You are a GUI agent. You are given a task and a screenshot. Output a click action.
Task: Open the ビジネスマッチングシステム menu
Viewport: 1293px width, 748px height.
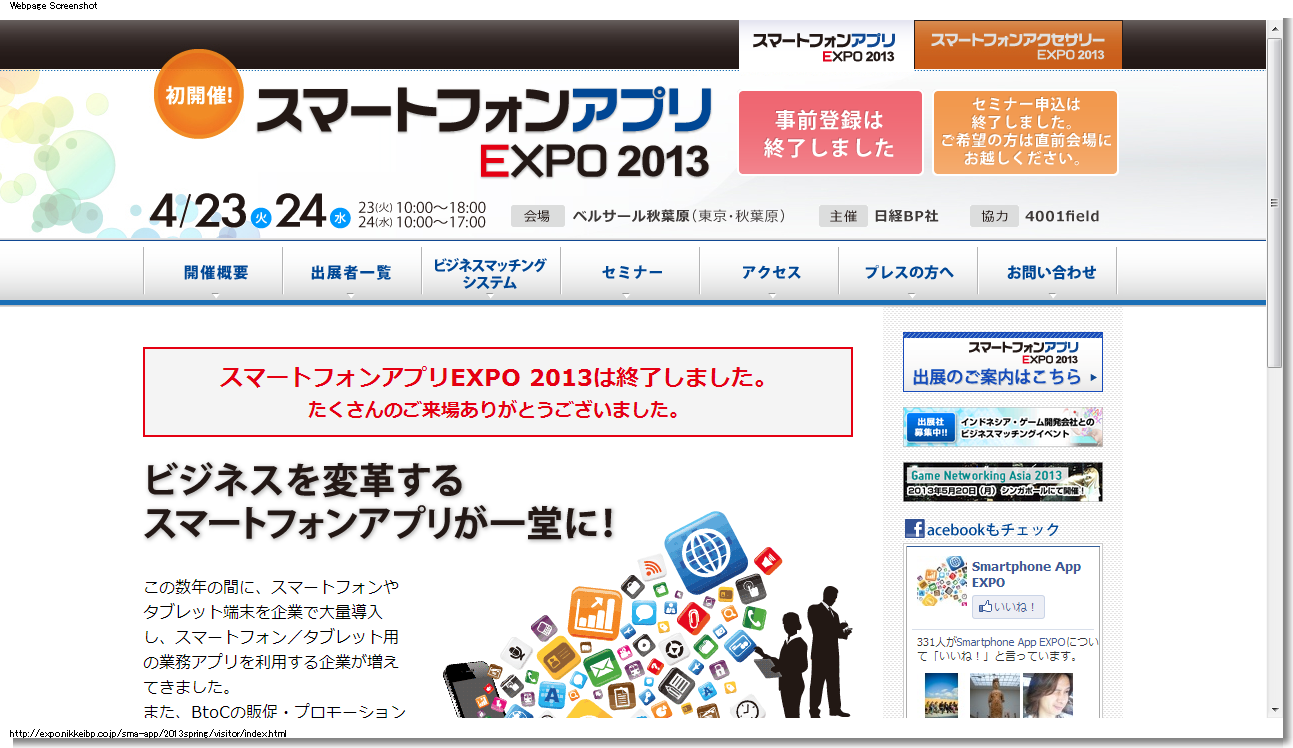click(x=490, y=273)
